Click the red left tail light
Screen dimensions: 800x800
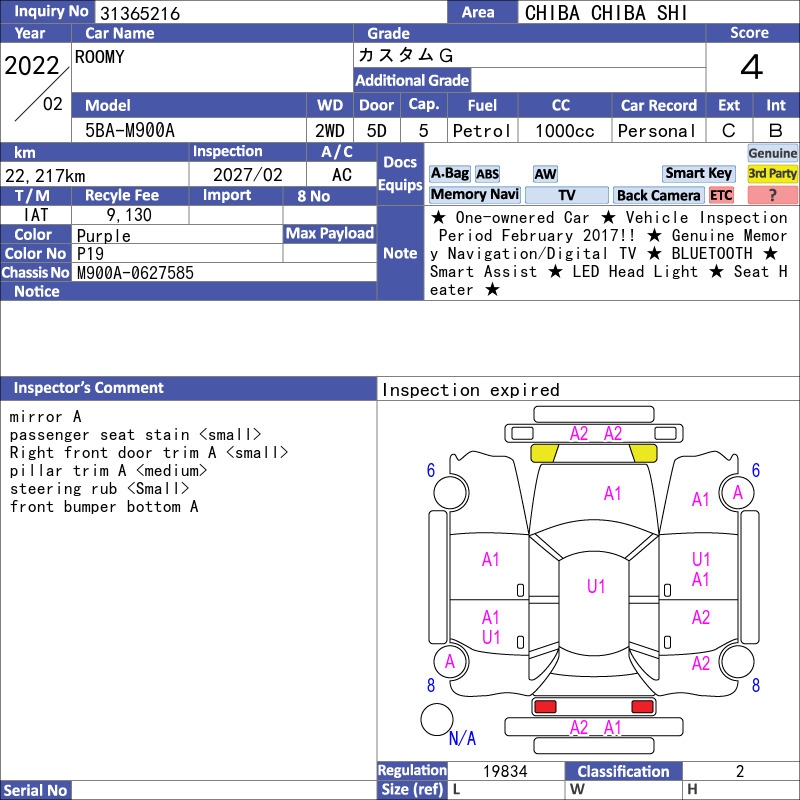point(544,707)
